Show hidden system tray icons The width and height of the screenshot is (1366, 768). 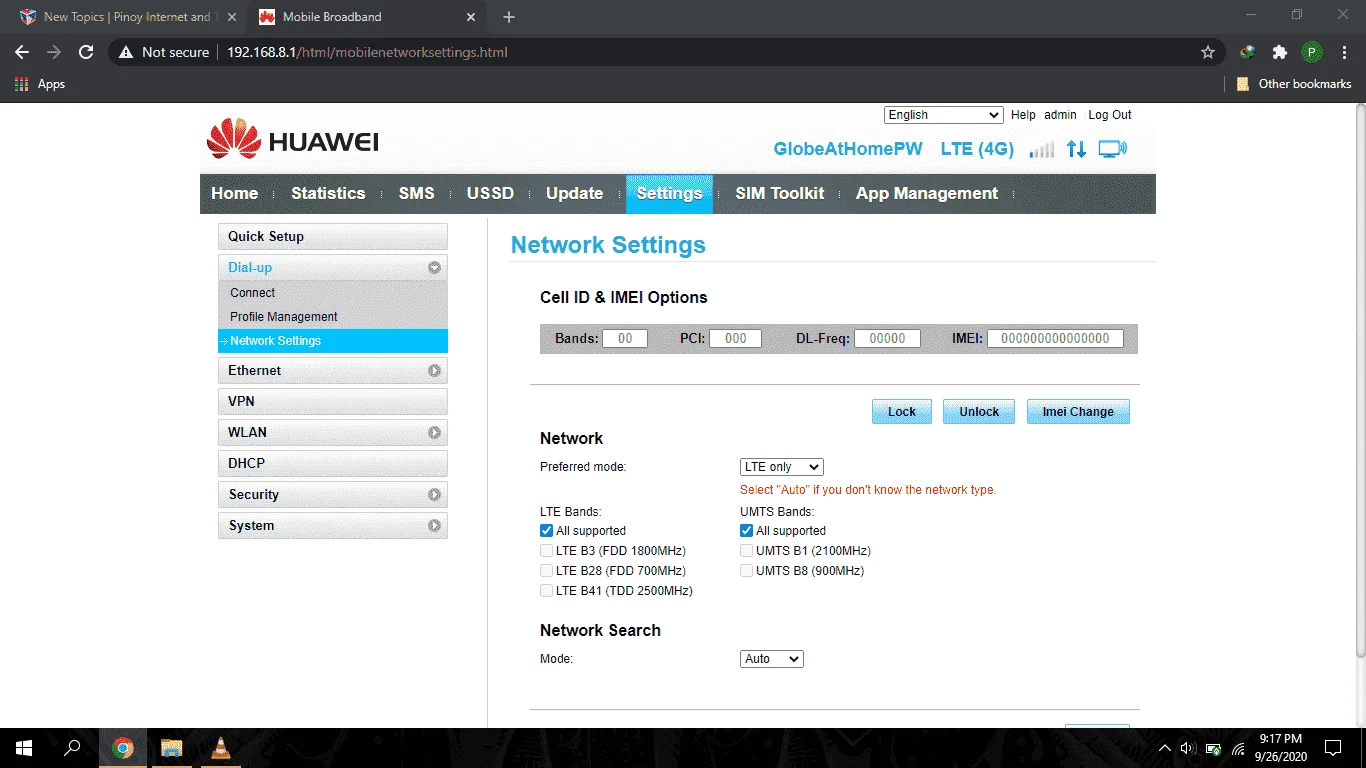(1164, 748)
